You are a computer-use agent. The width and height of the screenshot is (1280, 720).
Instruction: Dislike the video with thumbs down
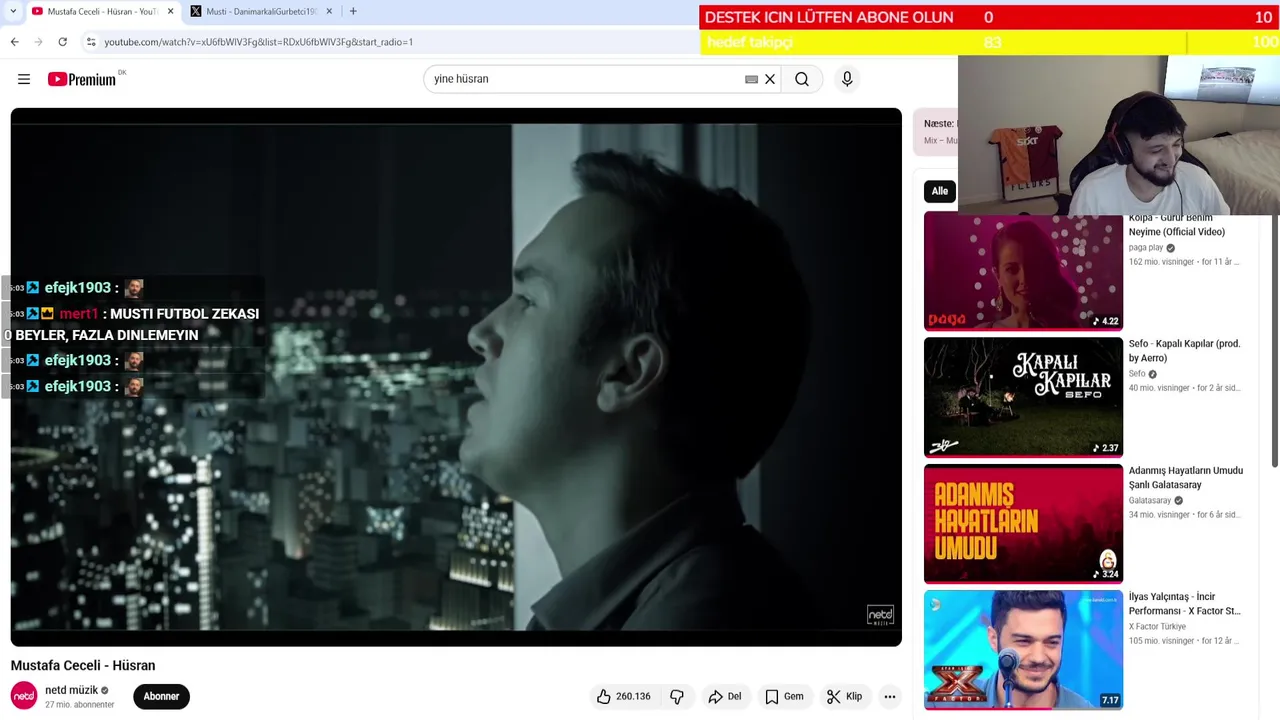click(677, 697)
